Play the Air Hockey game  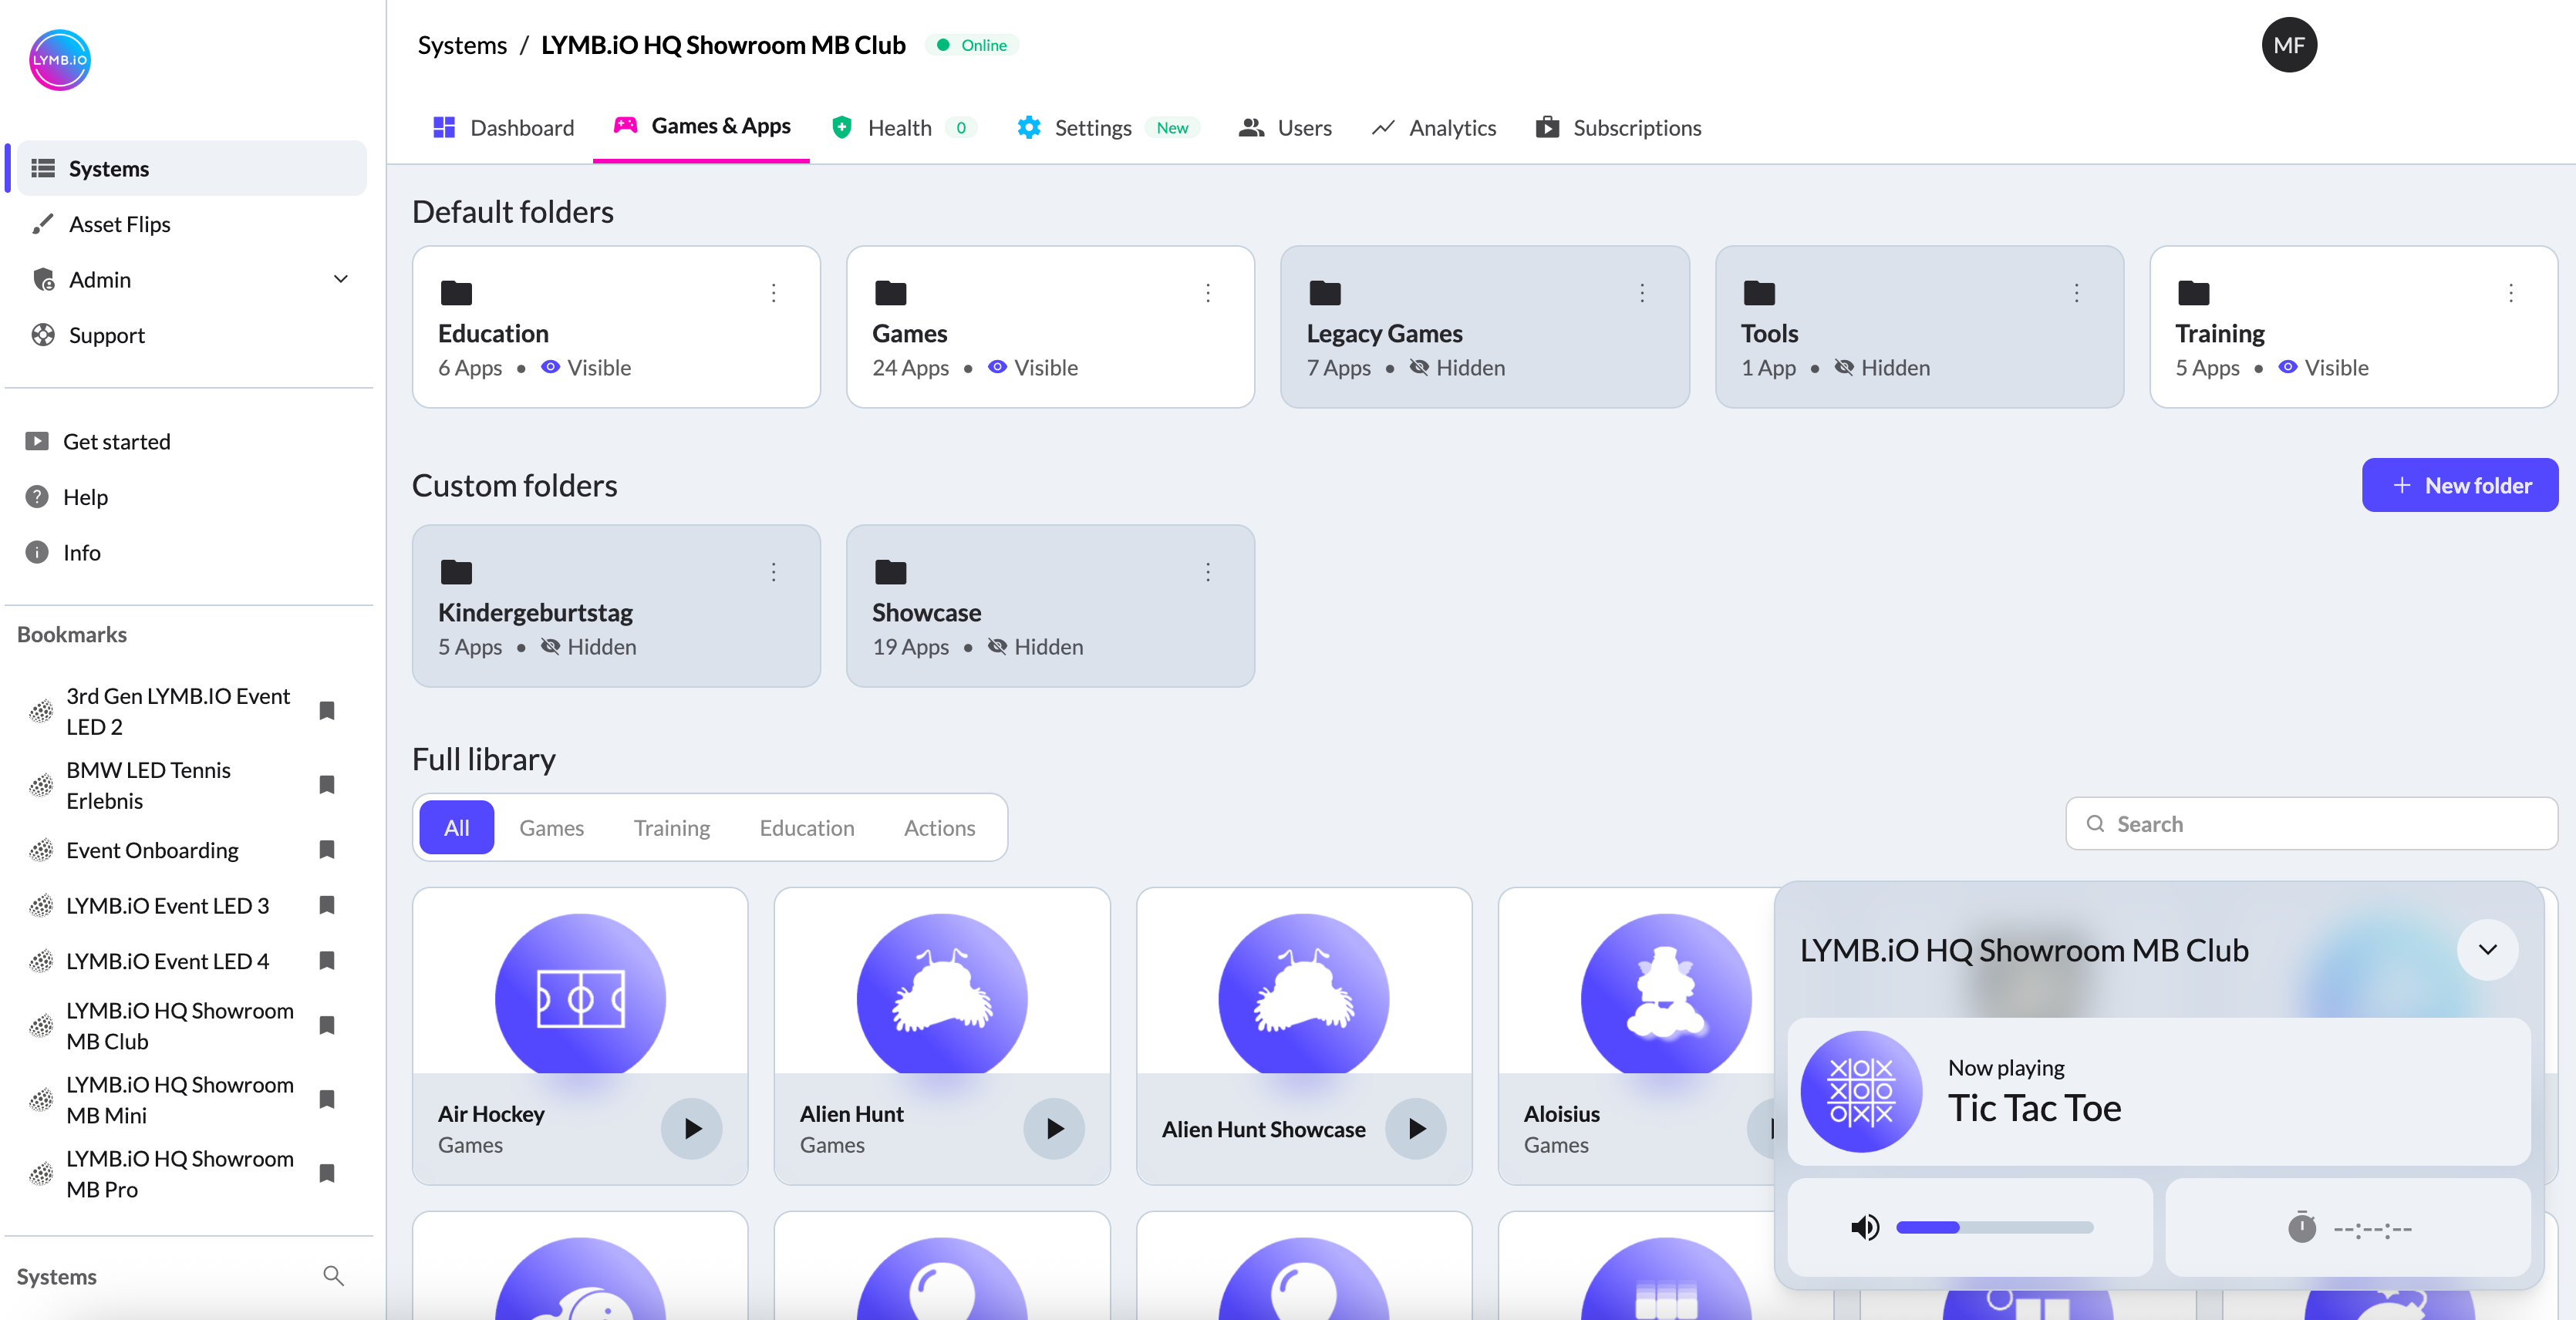coord(692,1129)
